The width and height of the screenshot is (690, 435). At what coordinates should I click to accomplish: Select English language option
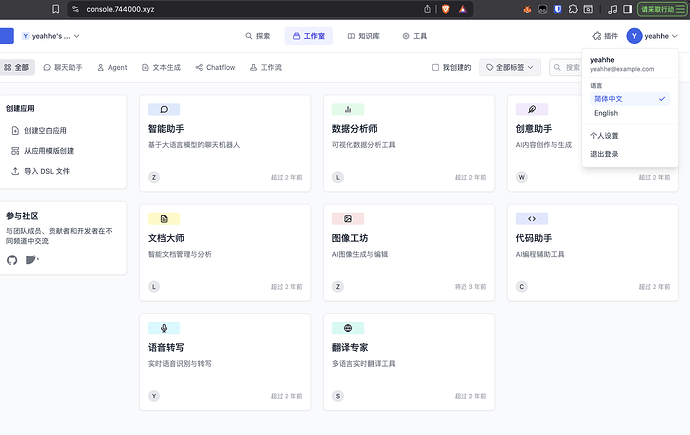tap(630, 113)
